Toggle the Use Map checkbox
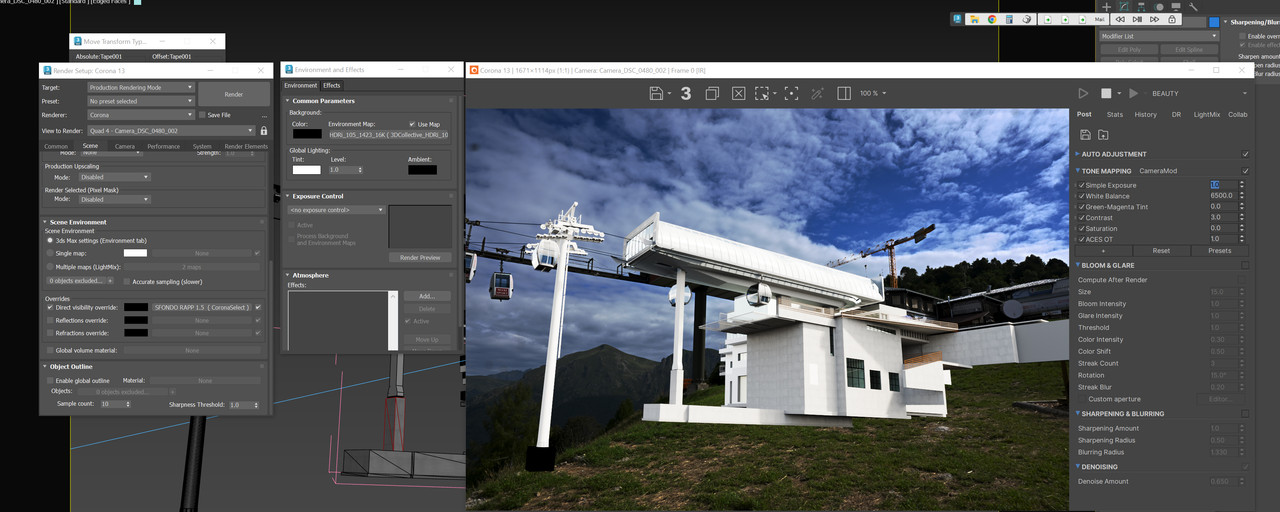 pos(413,124)
